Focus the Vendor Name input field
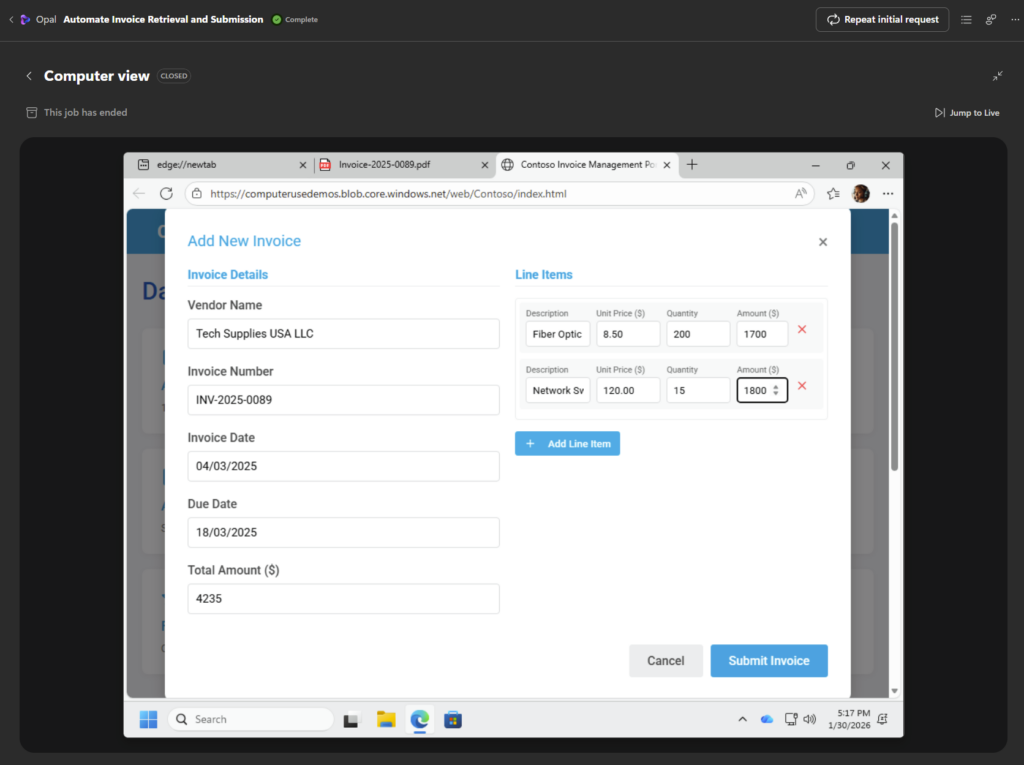 (x=343, y=334)
